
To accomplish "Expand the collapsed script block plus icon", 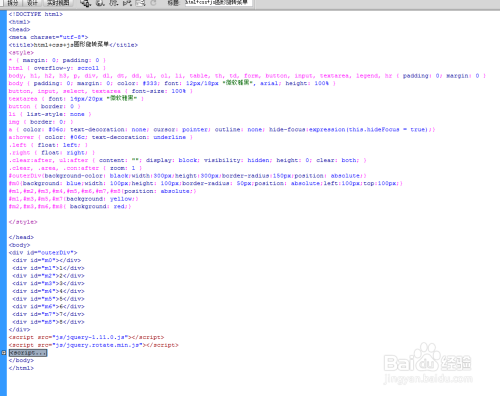I will [x=3, y=353].
